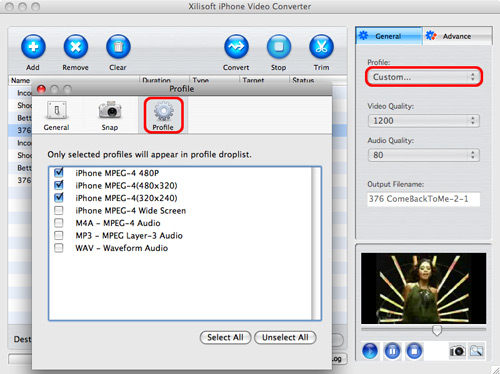This screenshot has height=374, width=500.
Task: Click the iPhone MPEG-4 Wide Screen label
Action: [x=130, y=211]
